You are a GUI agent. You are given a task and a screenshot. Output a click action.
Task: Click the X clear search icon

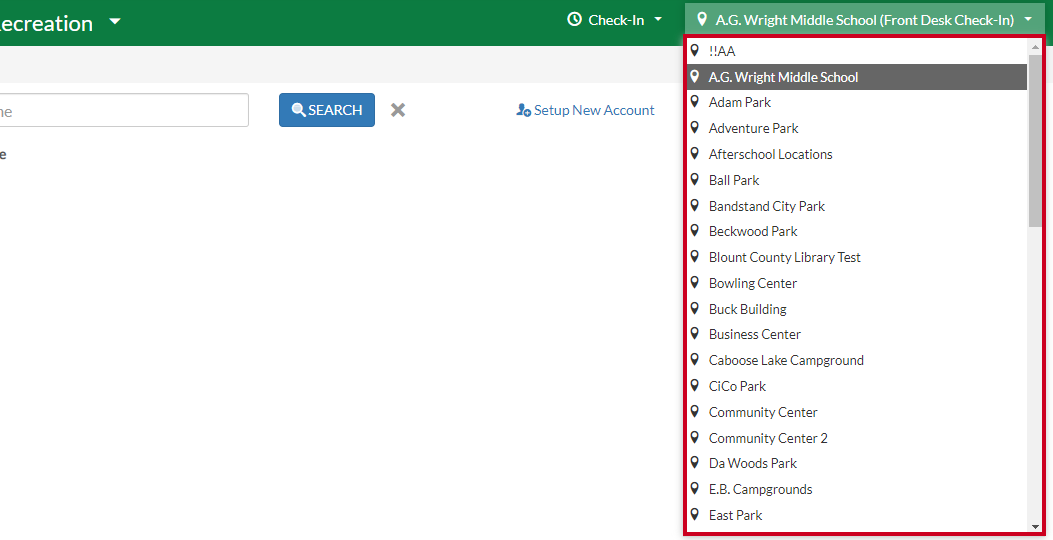398,110
